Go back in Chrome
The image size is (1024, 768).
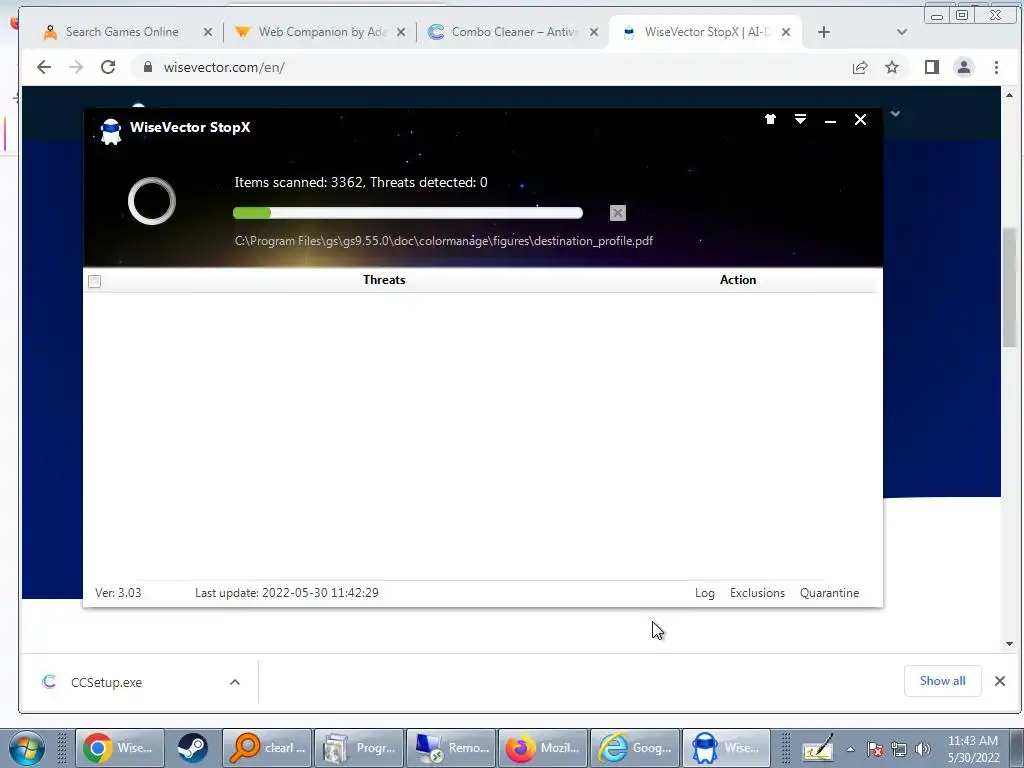click(44, 67)
